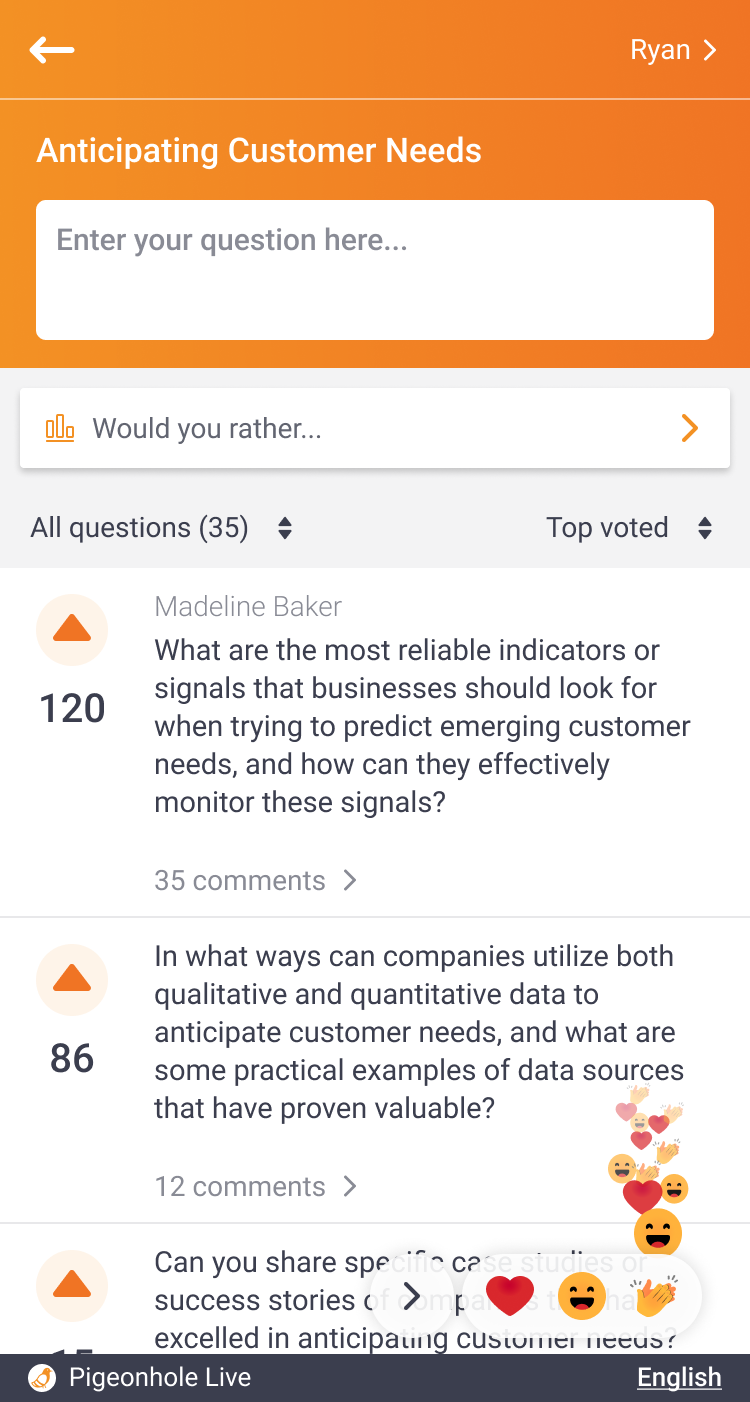Click the Pigeonhole Live logo icon
750x1402 pixels.
(x=42, y=1378)
